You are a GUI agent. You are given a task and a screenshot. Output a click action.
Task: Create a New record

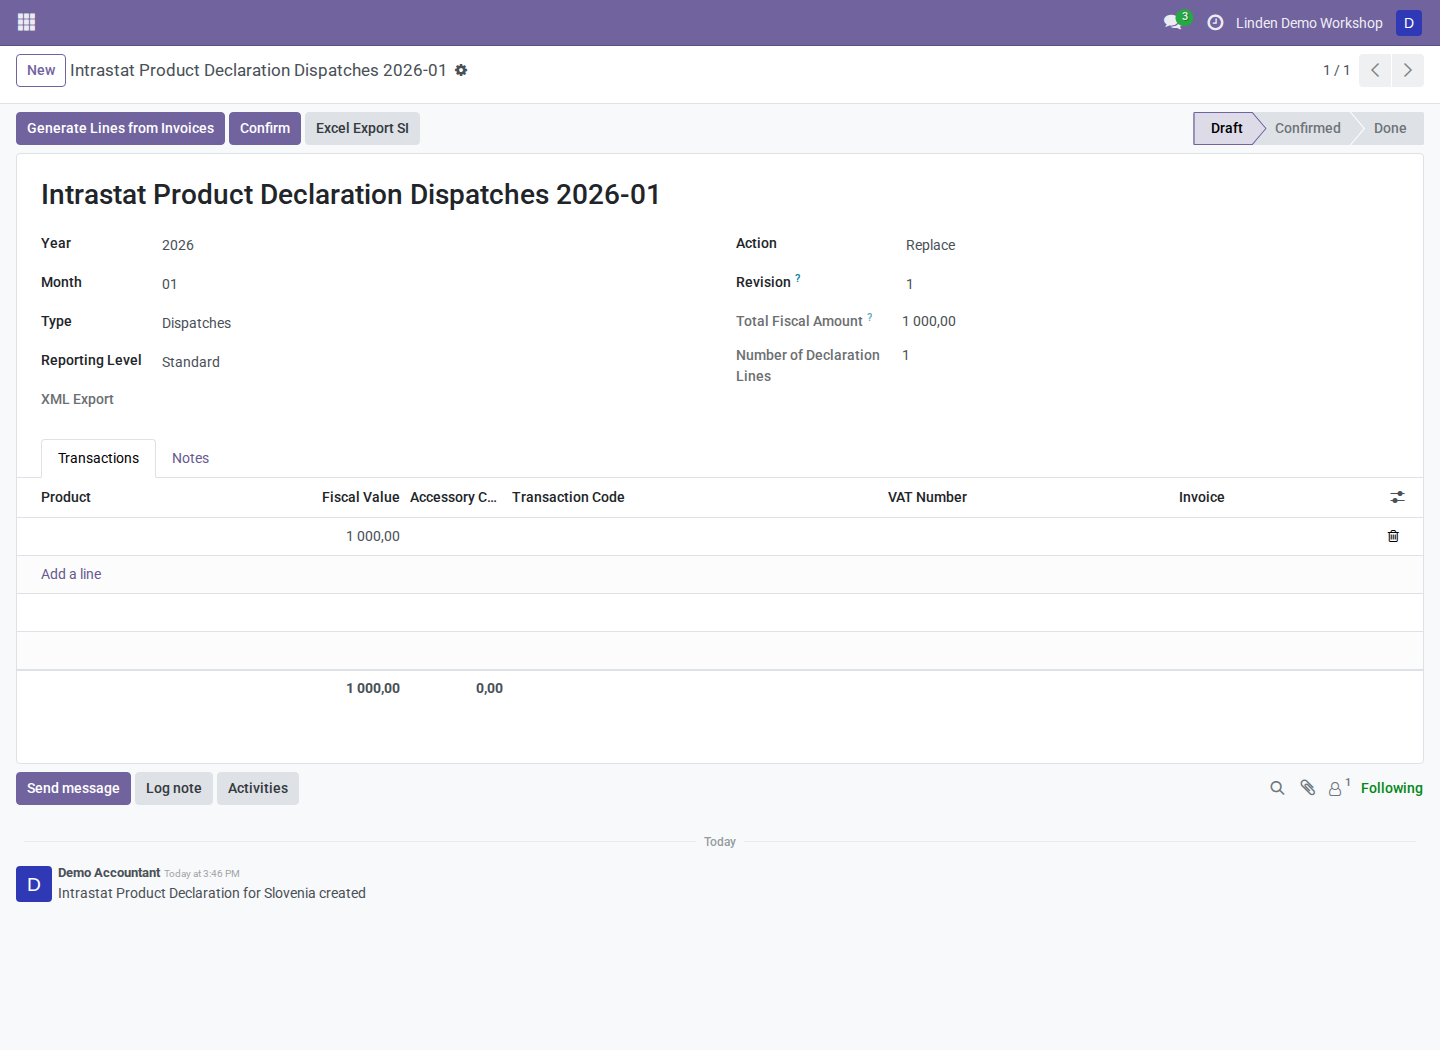41,70
